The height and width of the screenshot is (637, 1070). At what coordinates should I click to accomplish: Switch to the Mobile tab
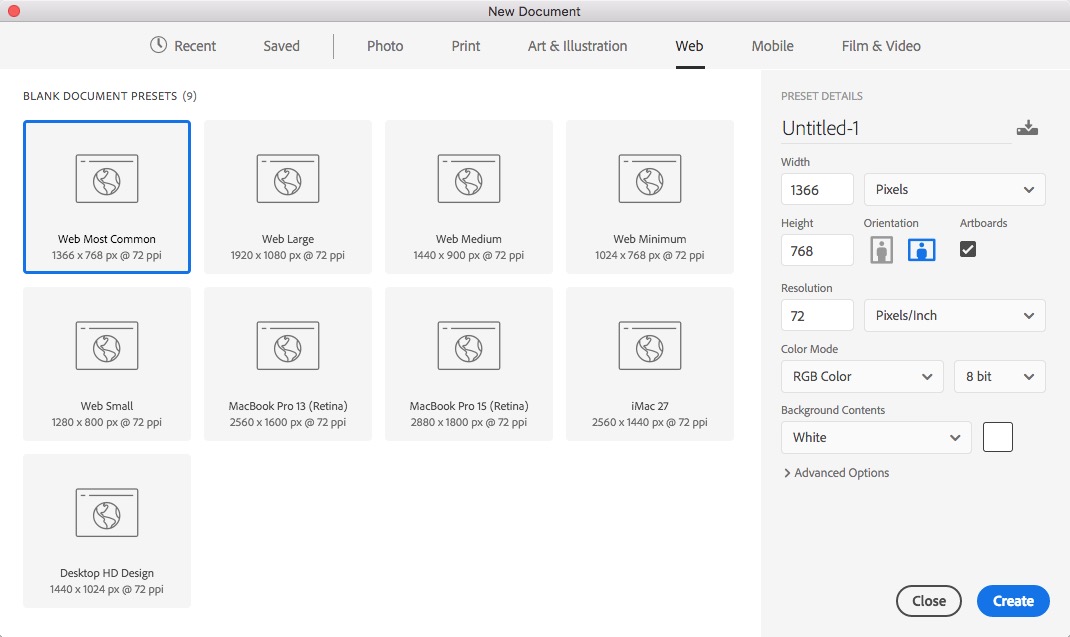coord(772,46)
